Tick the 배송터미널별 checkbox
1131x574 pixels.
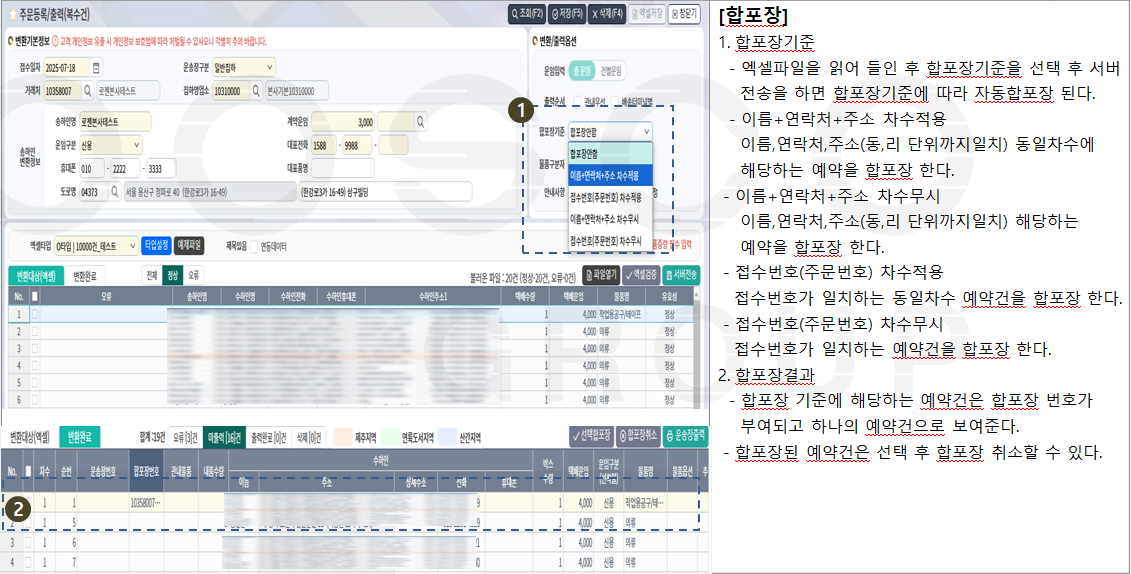point(615,101)
